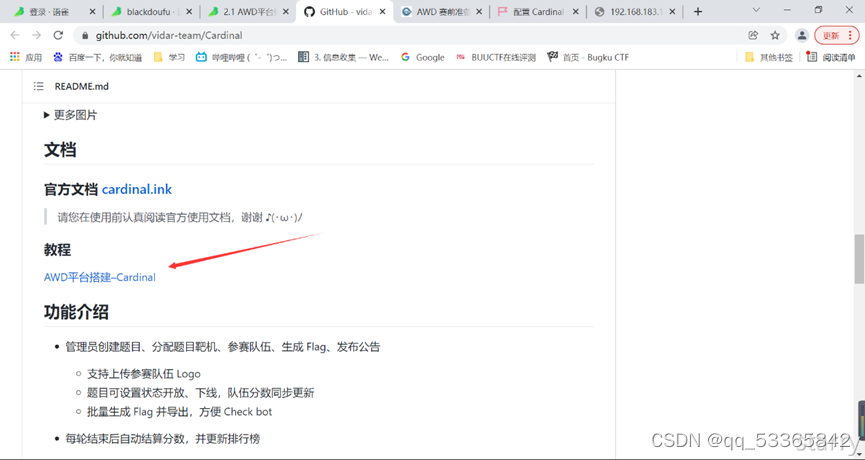The image size is (865, 460).
Task: Close the AWD 赛前准备 tab
Action: coord(478,12)
